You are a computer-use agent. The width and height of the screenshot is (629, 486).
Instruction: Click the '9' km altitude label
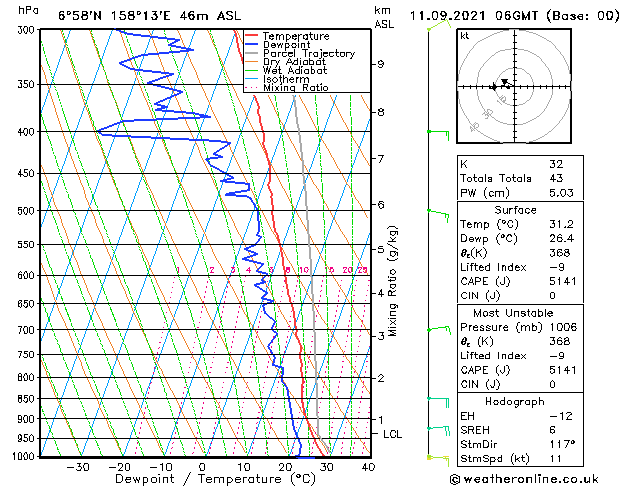click(380, 64)
